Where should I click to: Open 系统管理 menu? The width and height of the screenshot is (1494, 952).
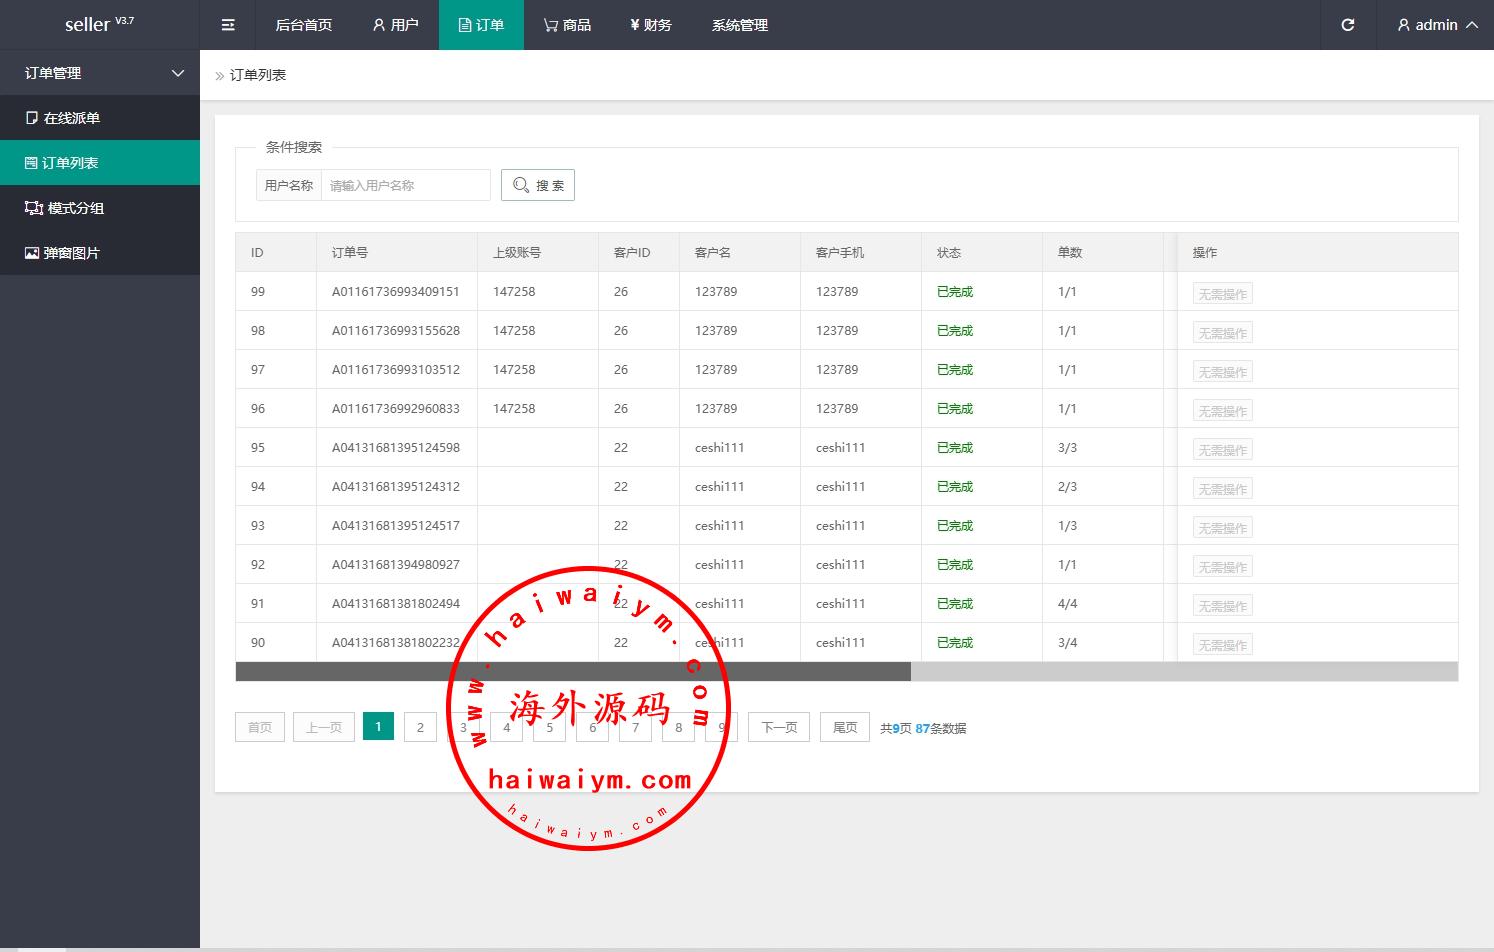[x=740, y=25]
